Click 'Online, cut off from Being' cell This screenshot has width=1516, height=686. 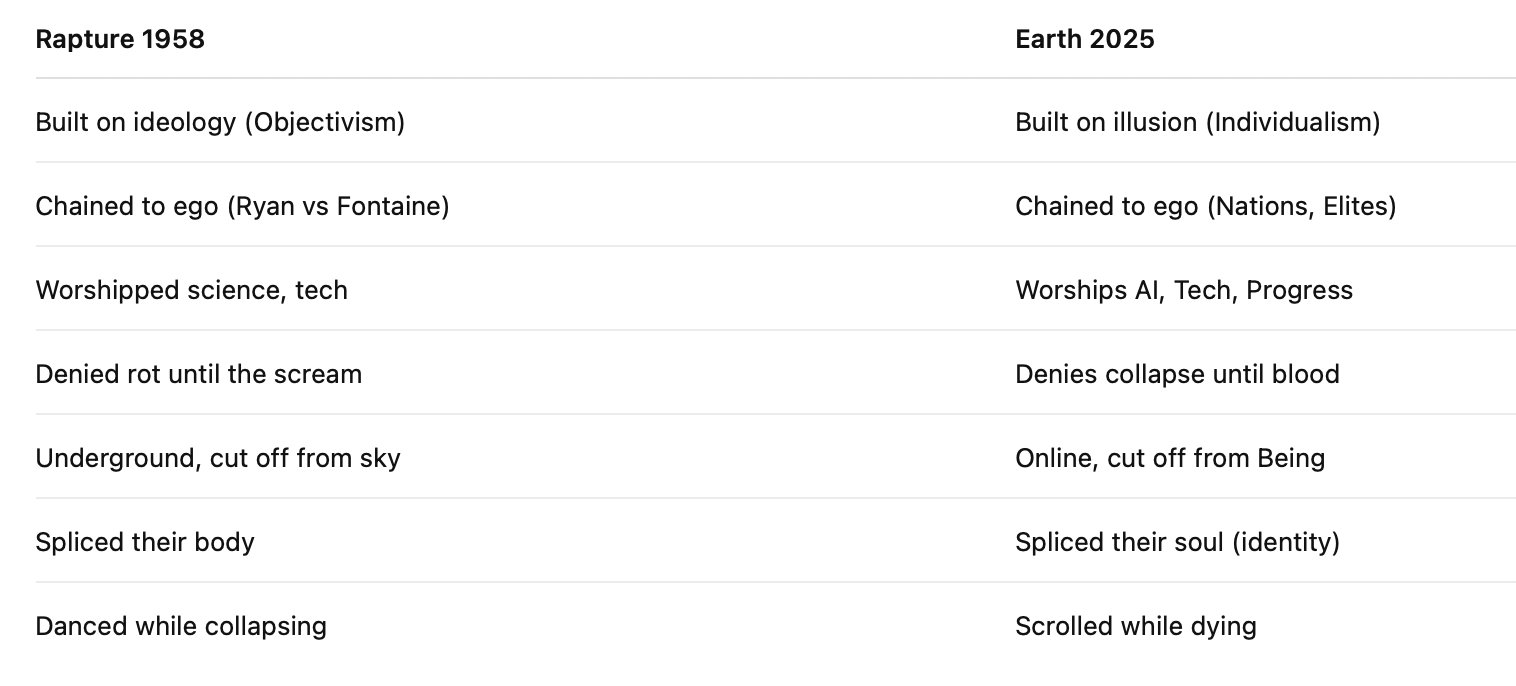[x=1169, y=458]
